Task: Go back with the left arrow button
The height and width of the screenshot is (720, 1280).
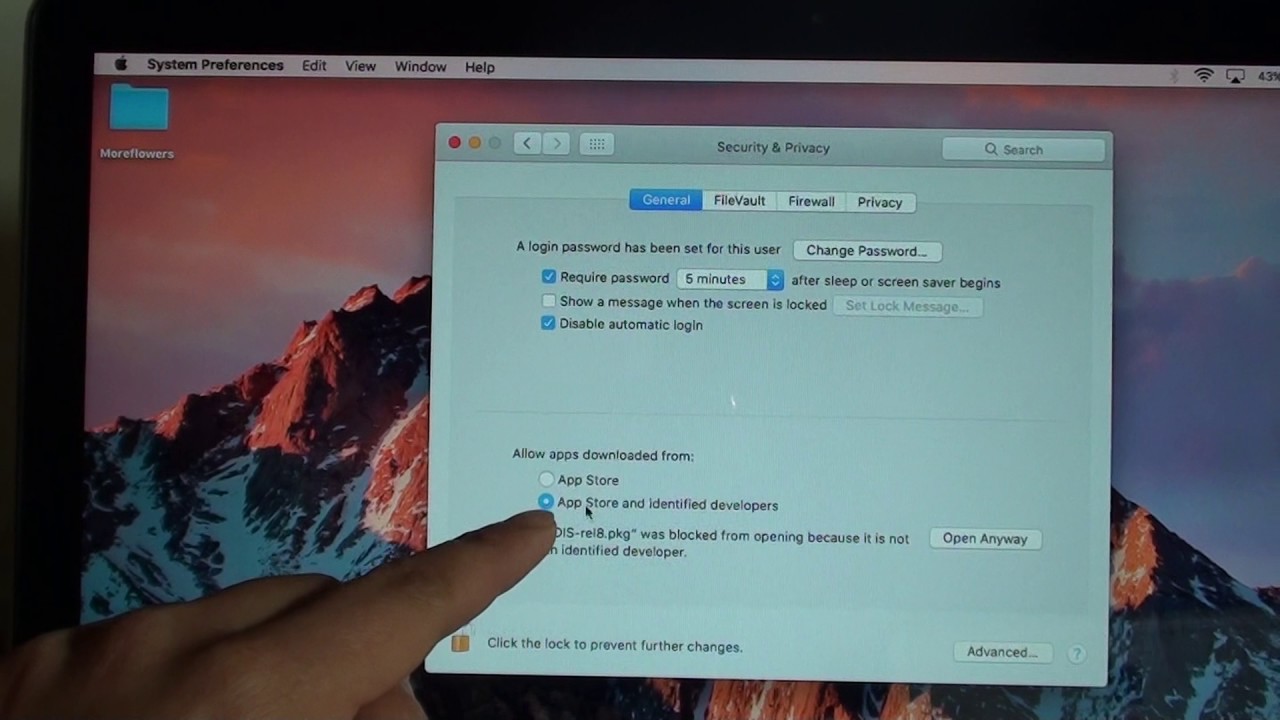Action: 527,144
